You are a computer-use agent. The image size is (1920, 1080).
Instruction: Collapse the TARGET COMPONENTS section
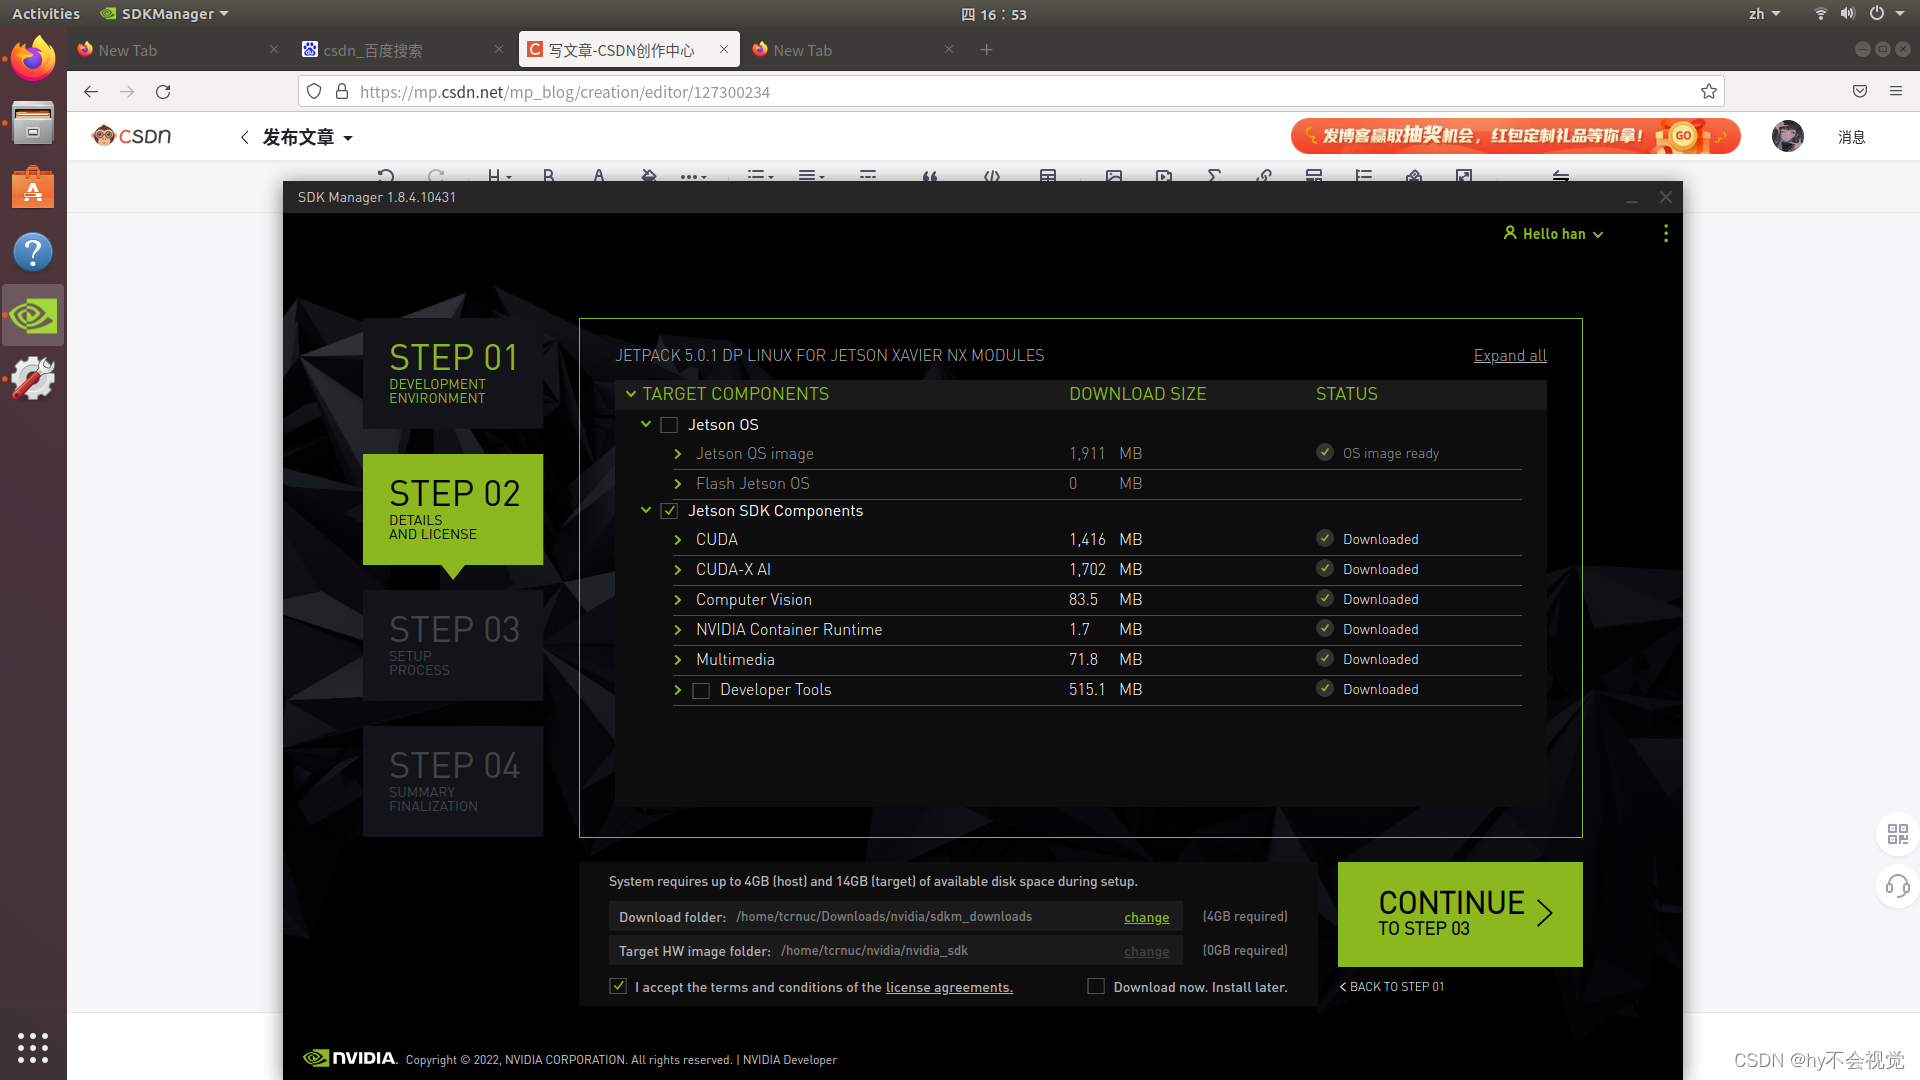click(x=631, y=394)
